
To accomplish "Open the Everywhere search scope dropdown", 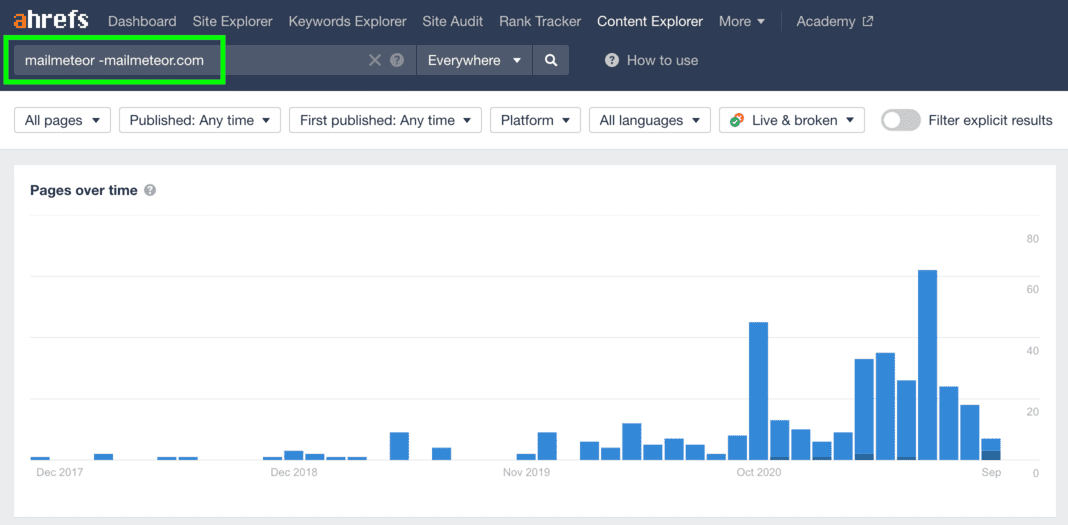I will coord(474,60).
